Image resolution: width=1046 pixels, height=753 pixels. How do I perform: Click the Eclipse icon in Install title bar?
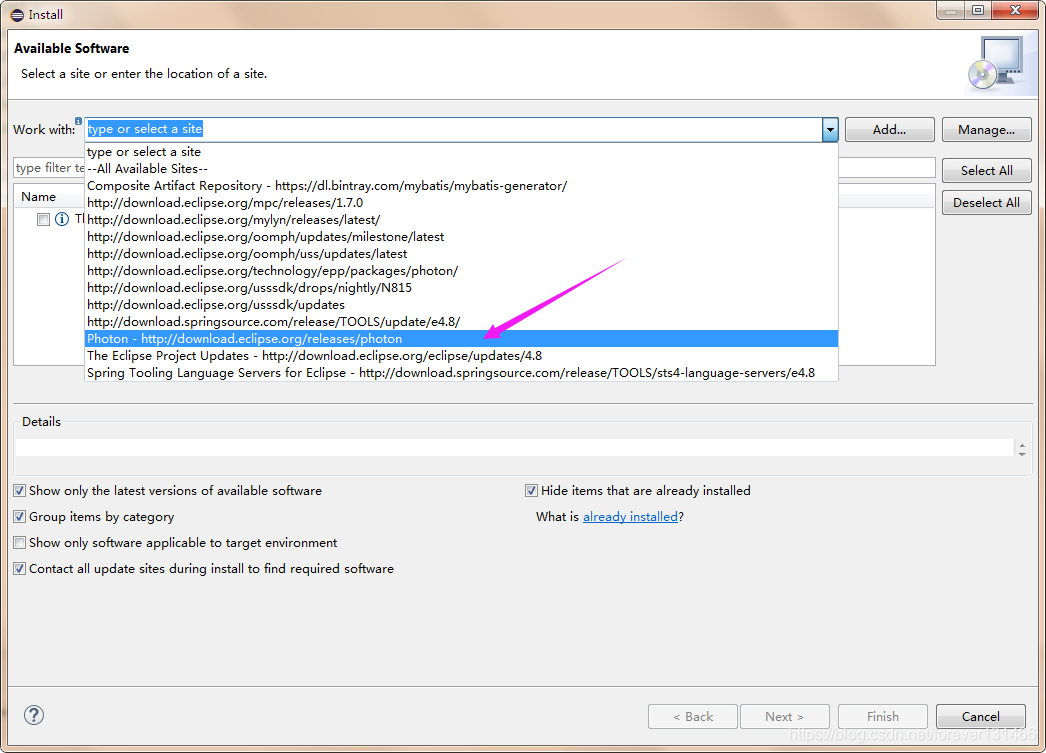click(x=17, y=15)
